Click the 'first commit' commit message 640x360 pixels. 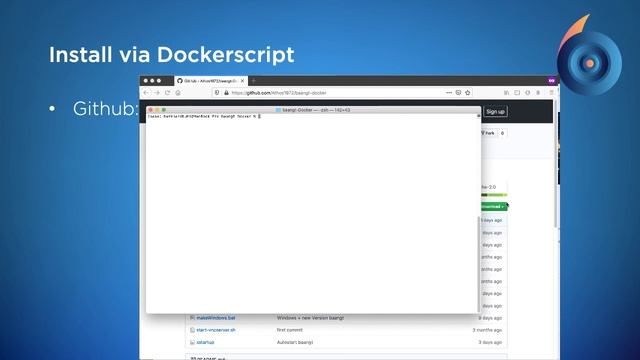[x=289, y=330]
